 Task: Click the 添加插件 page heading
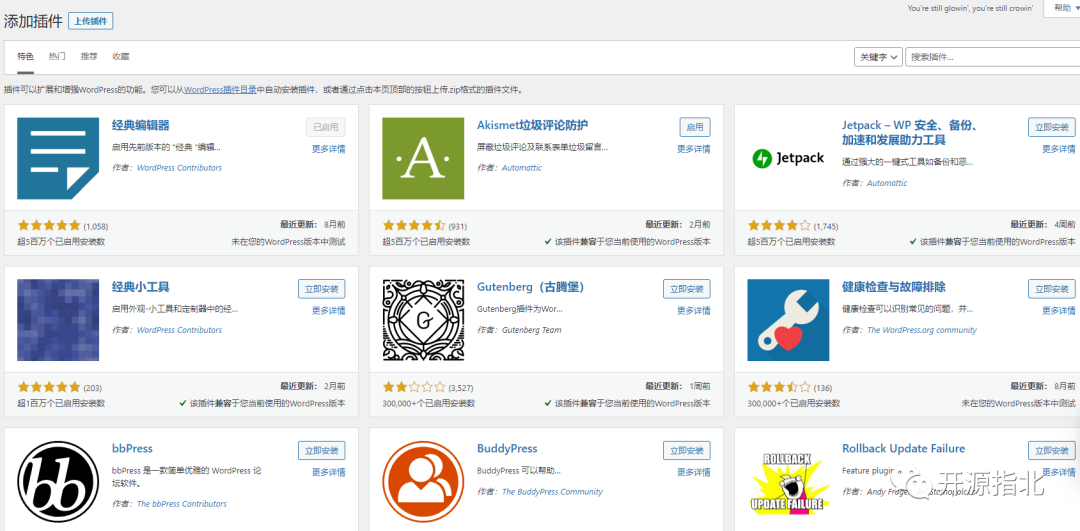33,21
